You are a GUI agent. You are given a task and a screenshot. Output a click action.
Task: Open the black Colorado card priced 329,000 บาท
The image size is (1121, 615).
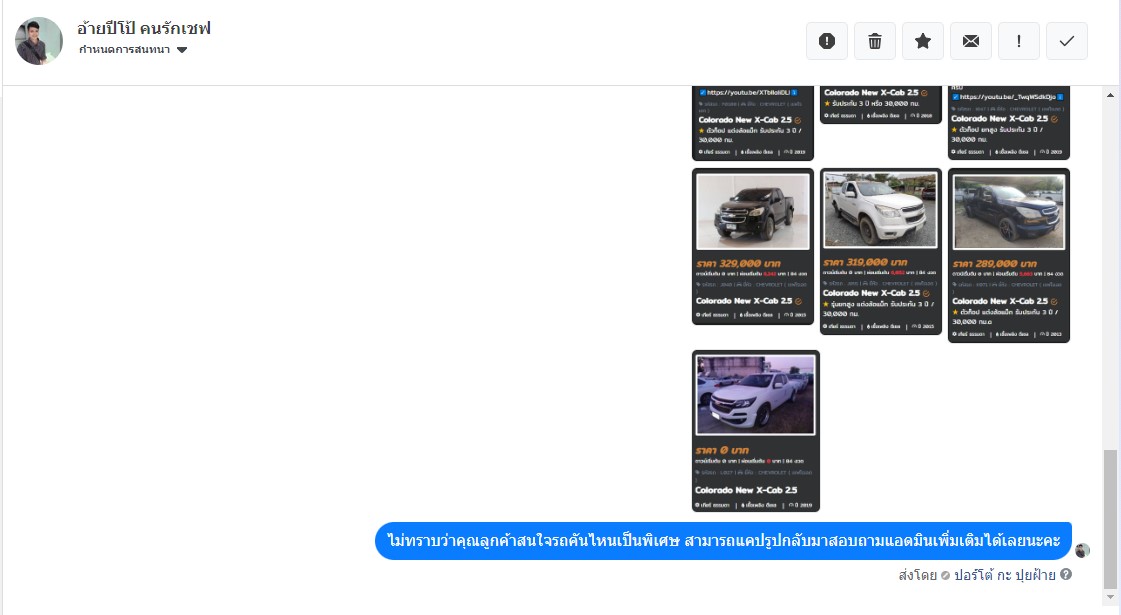point(753,246)
